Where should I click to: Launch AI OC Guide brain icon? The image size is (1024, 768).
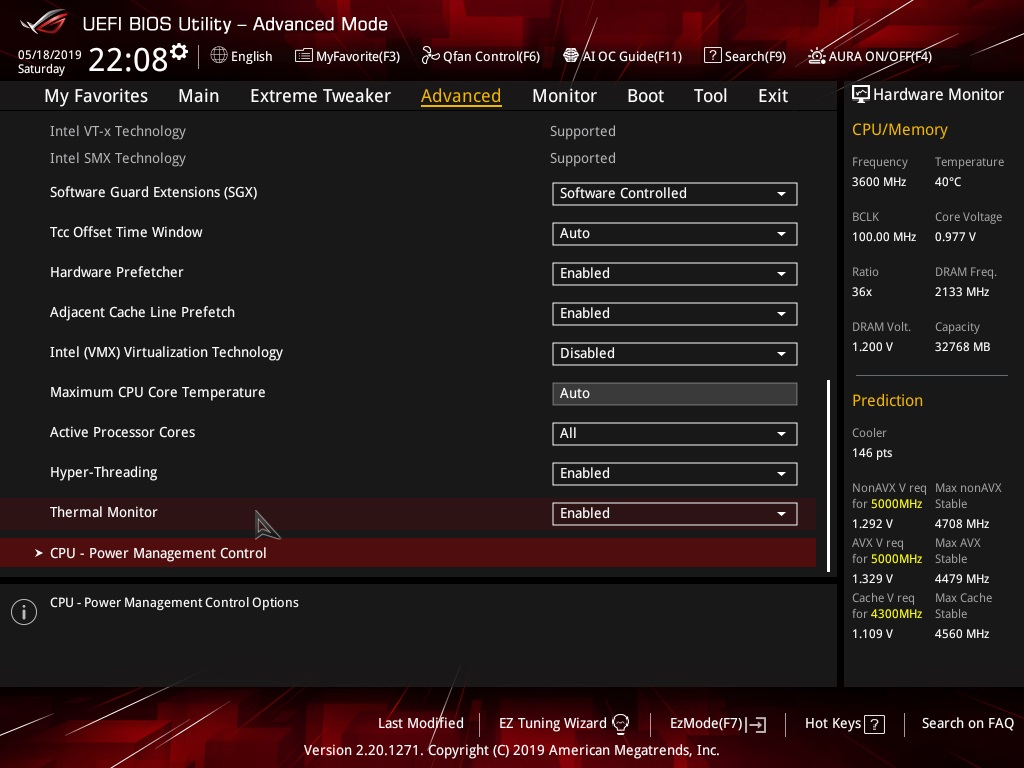[571, 56]
